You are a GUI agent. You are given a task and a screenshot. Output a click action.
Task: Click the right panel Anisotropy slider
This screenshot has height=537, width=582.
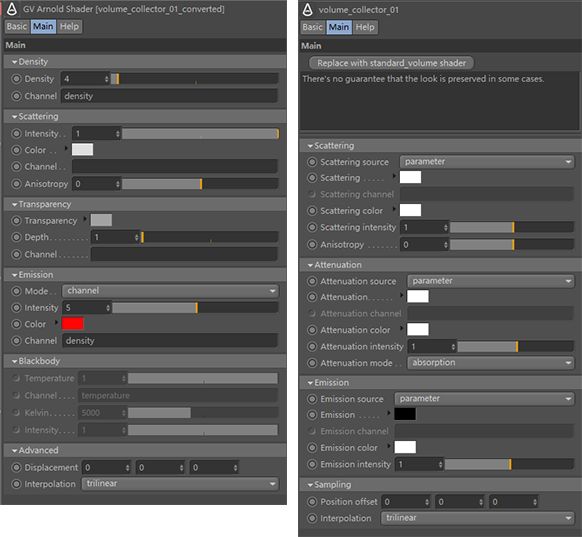[512, 244]
